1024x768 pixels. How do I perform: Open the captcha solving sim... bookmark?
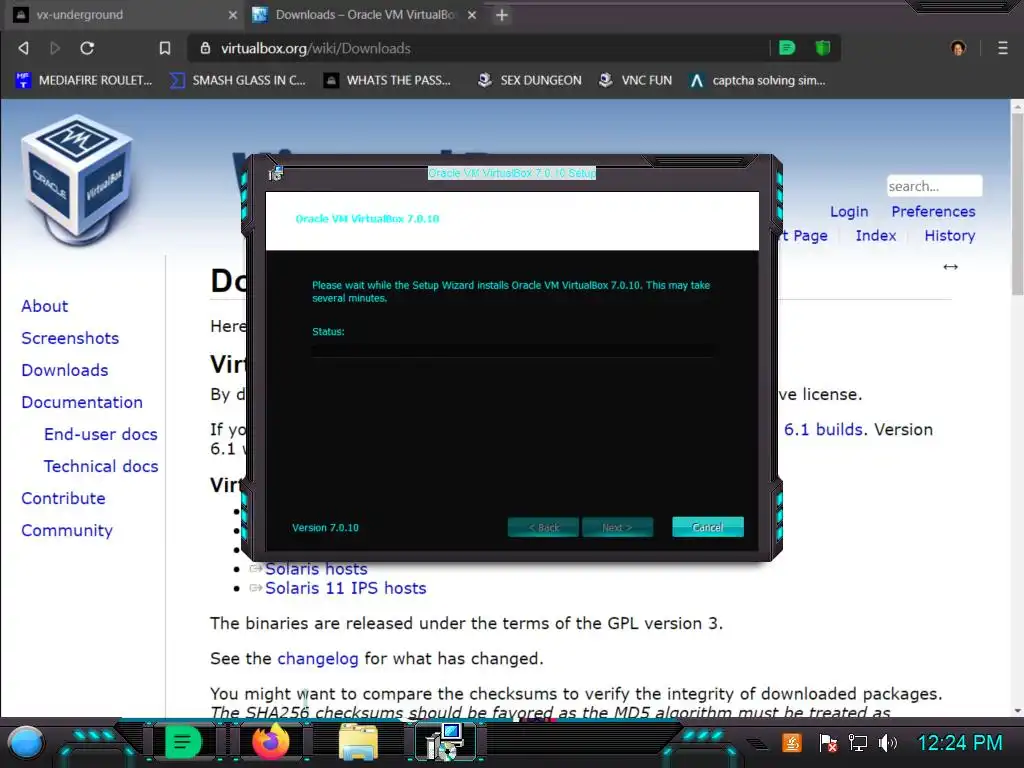(x=758, y=80)
